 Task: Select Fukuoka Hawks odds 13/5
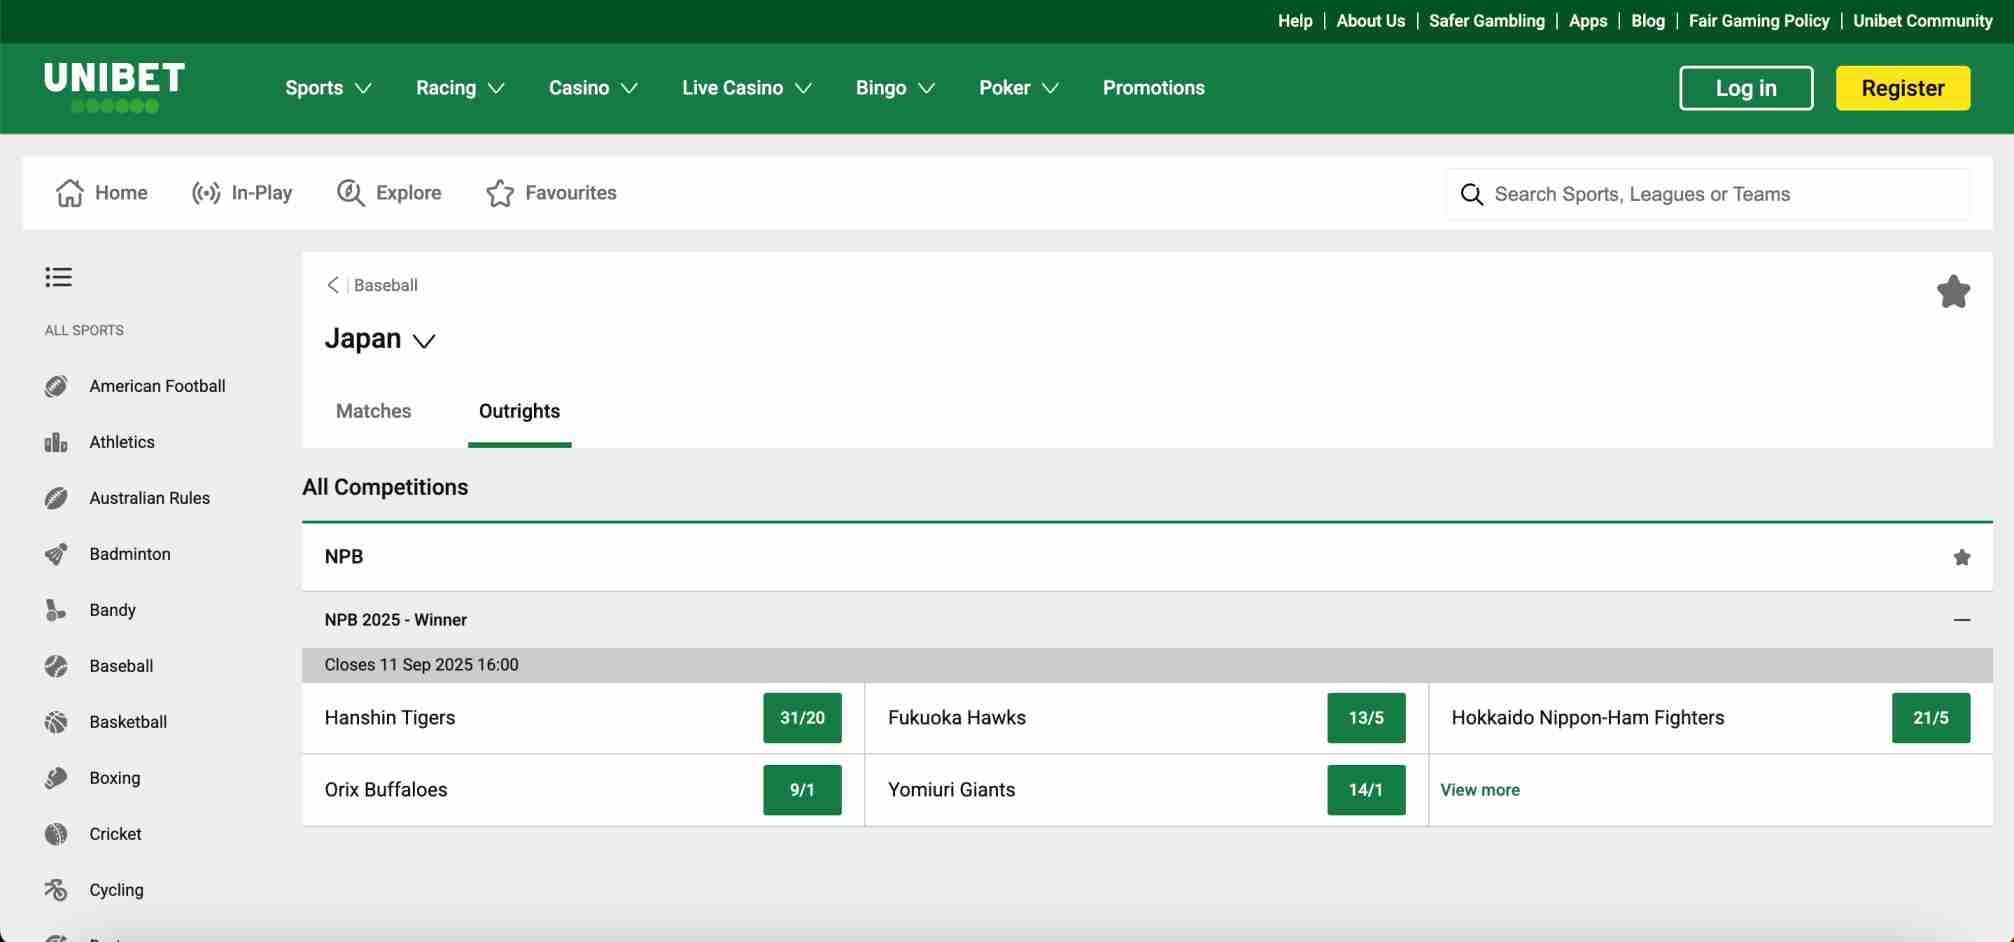(1366, 718)
